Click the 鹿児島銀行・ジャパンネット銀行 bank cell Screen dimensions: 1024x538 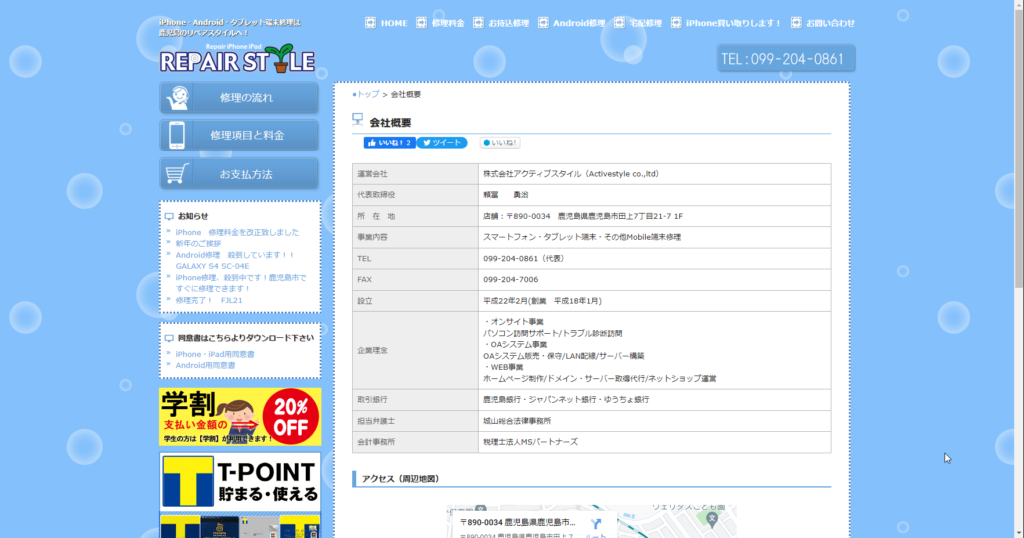pyautogui.click(x=654, y=400)
